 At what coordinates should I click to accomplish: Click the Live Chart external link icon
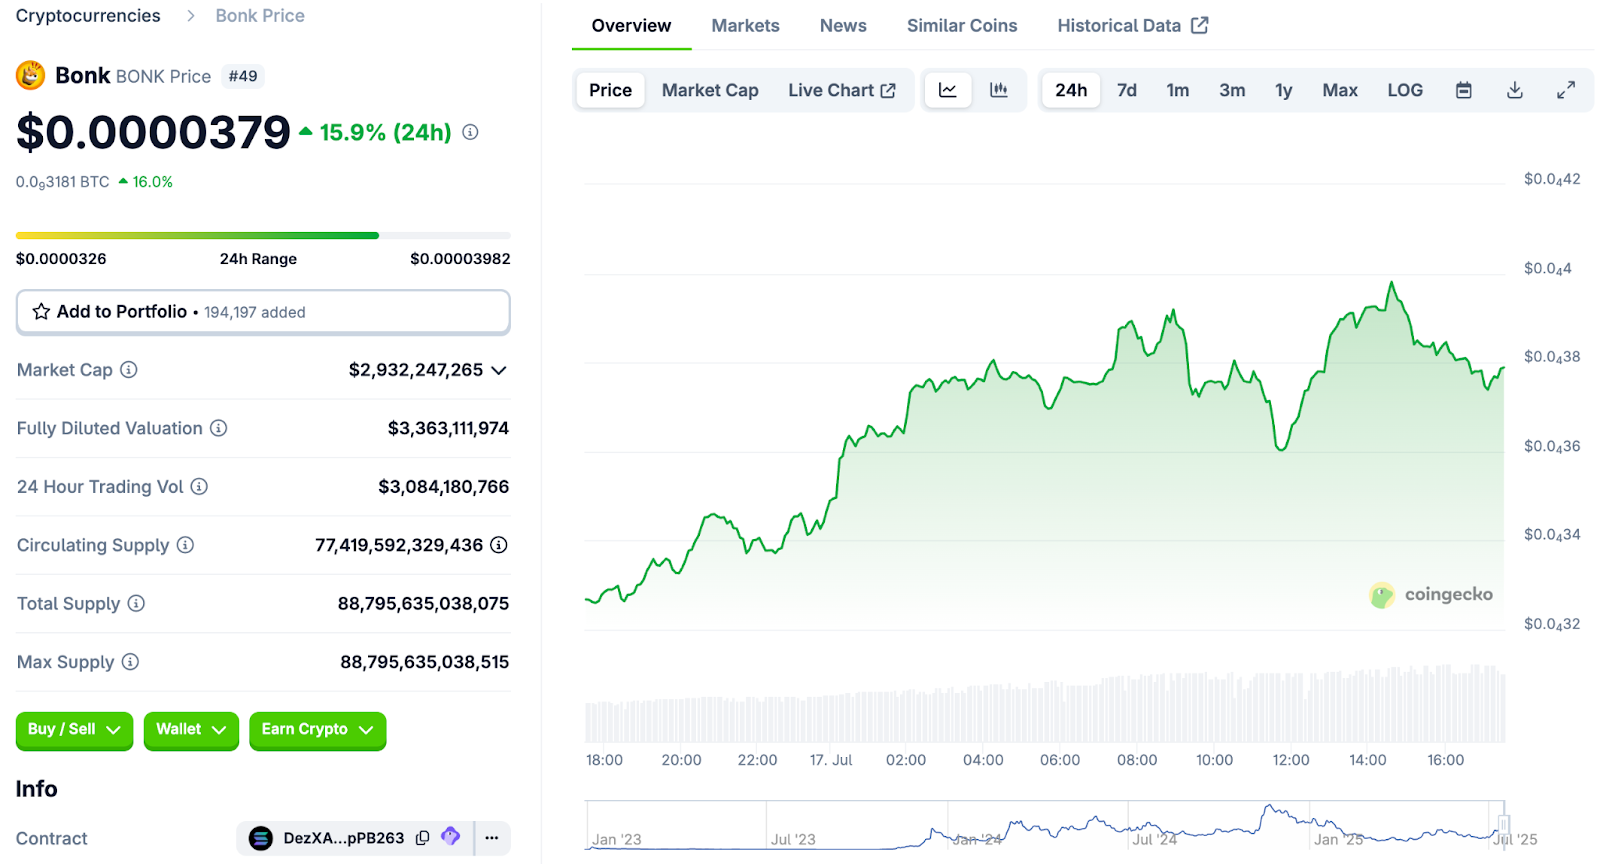tap(888, 90)
